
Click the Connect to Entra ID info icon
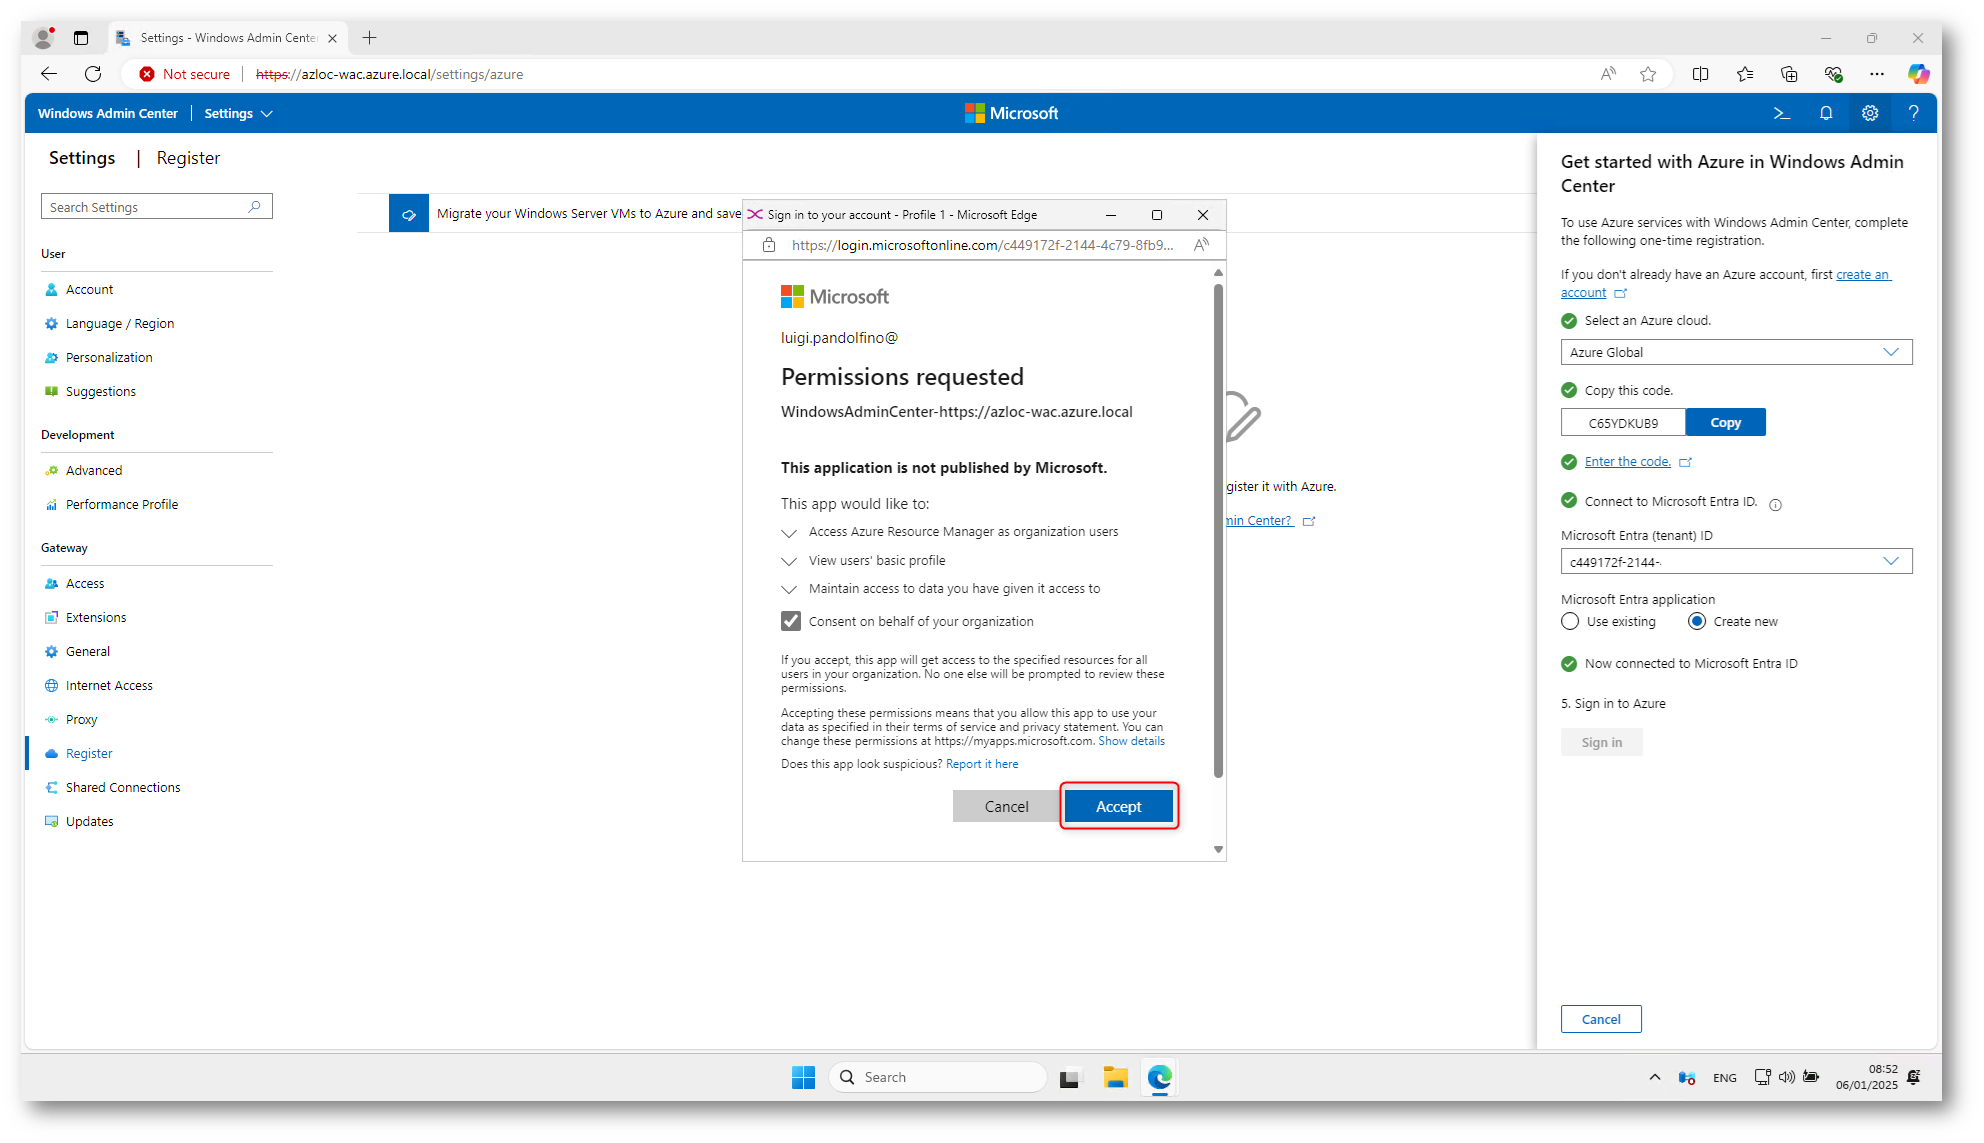pos(1775,505)
